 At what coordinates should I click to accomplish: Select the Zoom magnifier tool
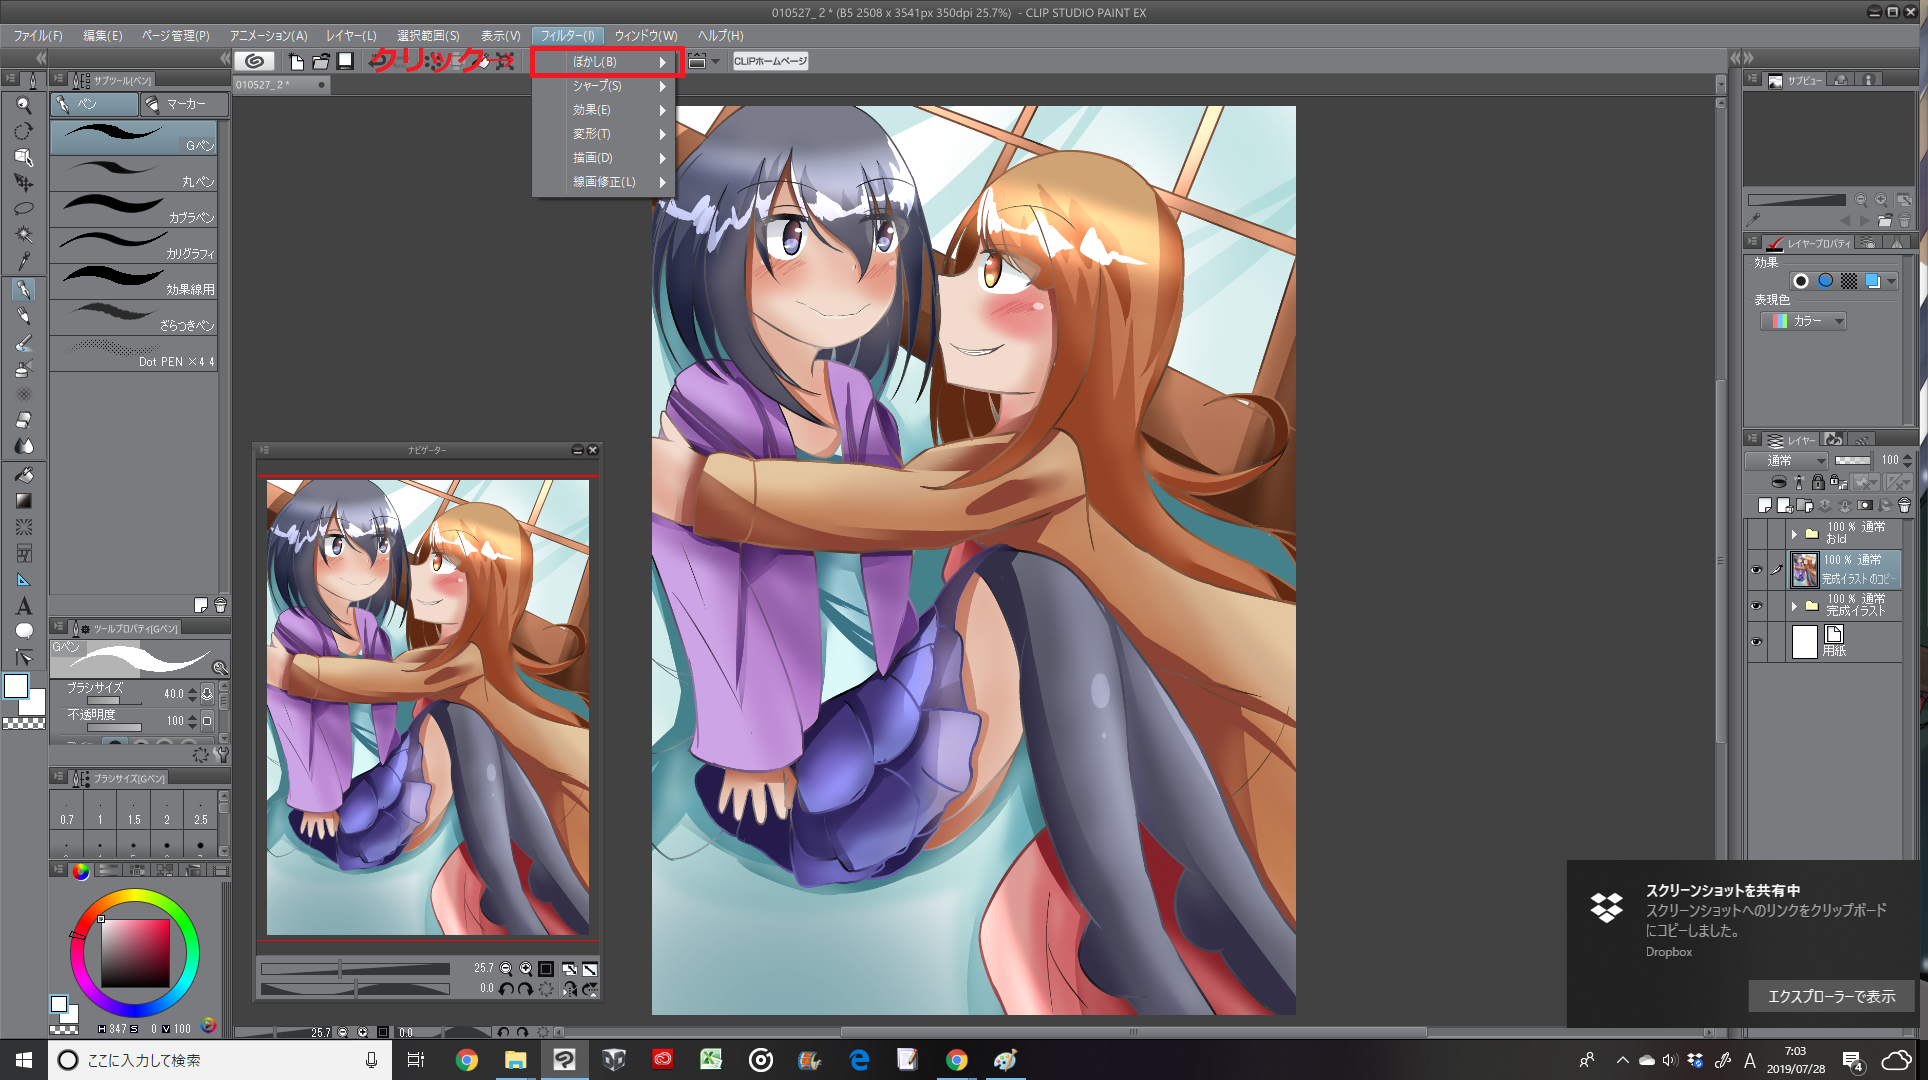tap(24, 105)
